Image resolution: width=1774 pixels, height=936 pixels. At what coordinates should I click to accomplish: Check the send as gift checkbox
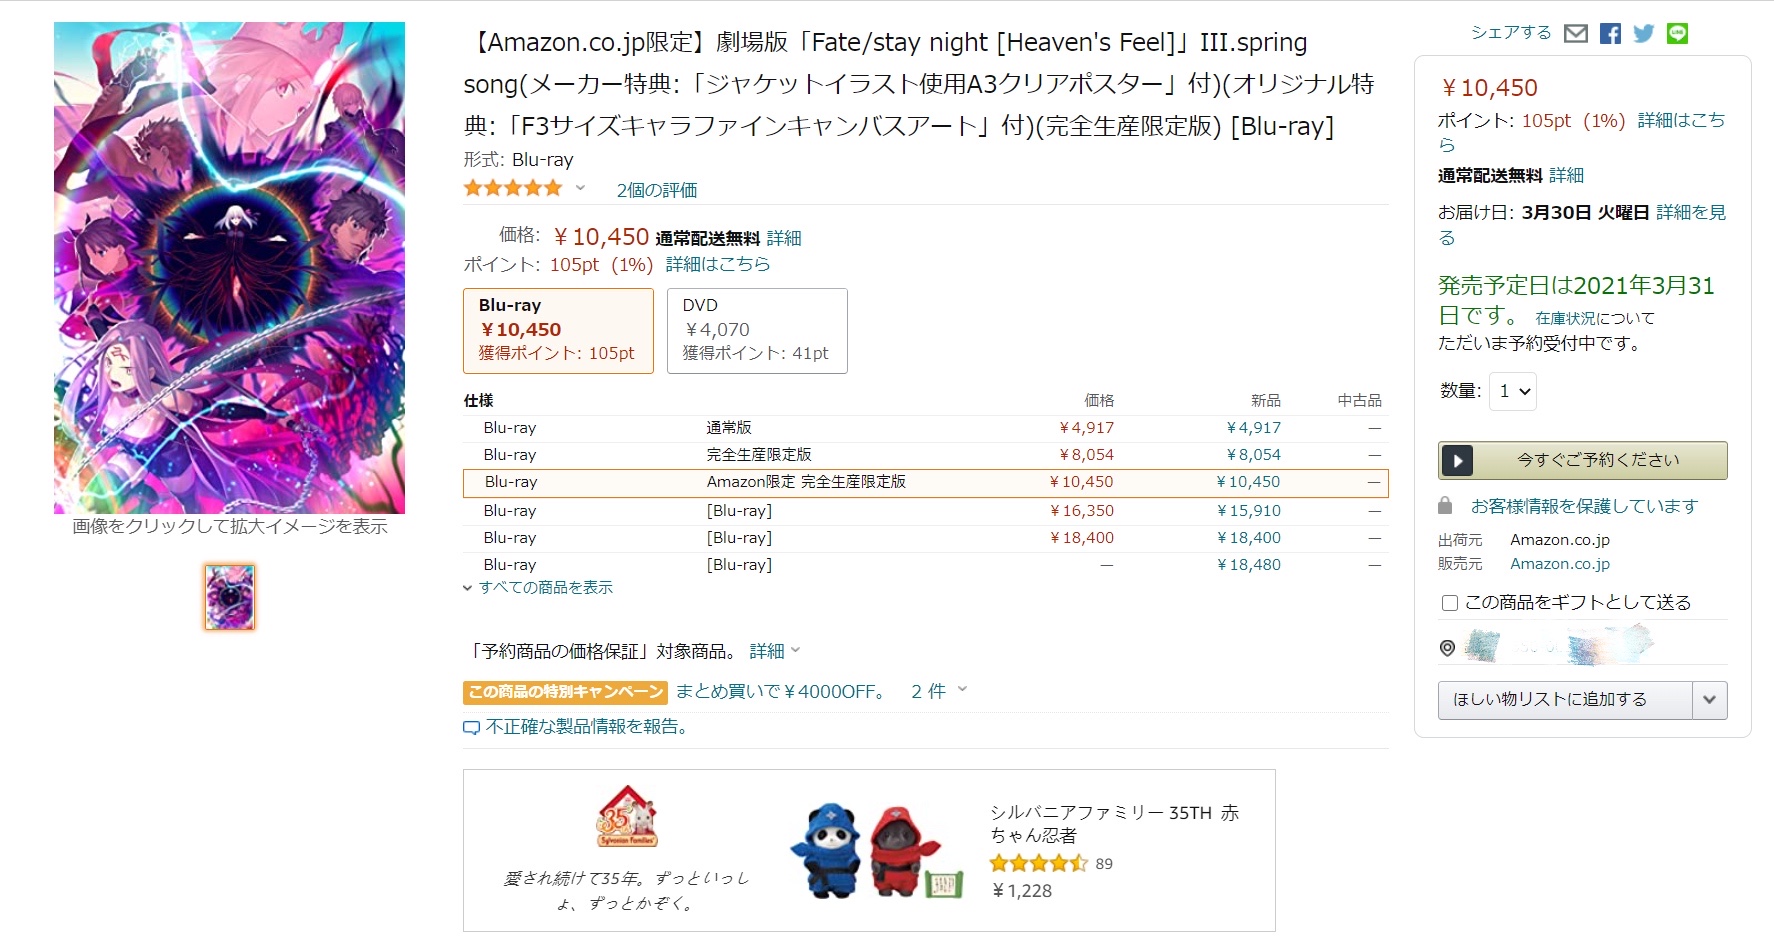click(1449, 603)
